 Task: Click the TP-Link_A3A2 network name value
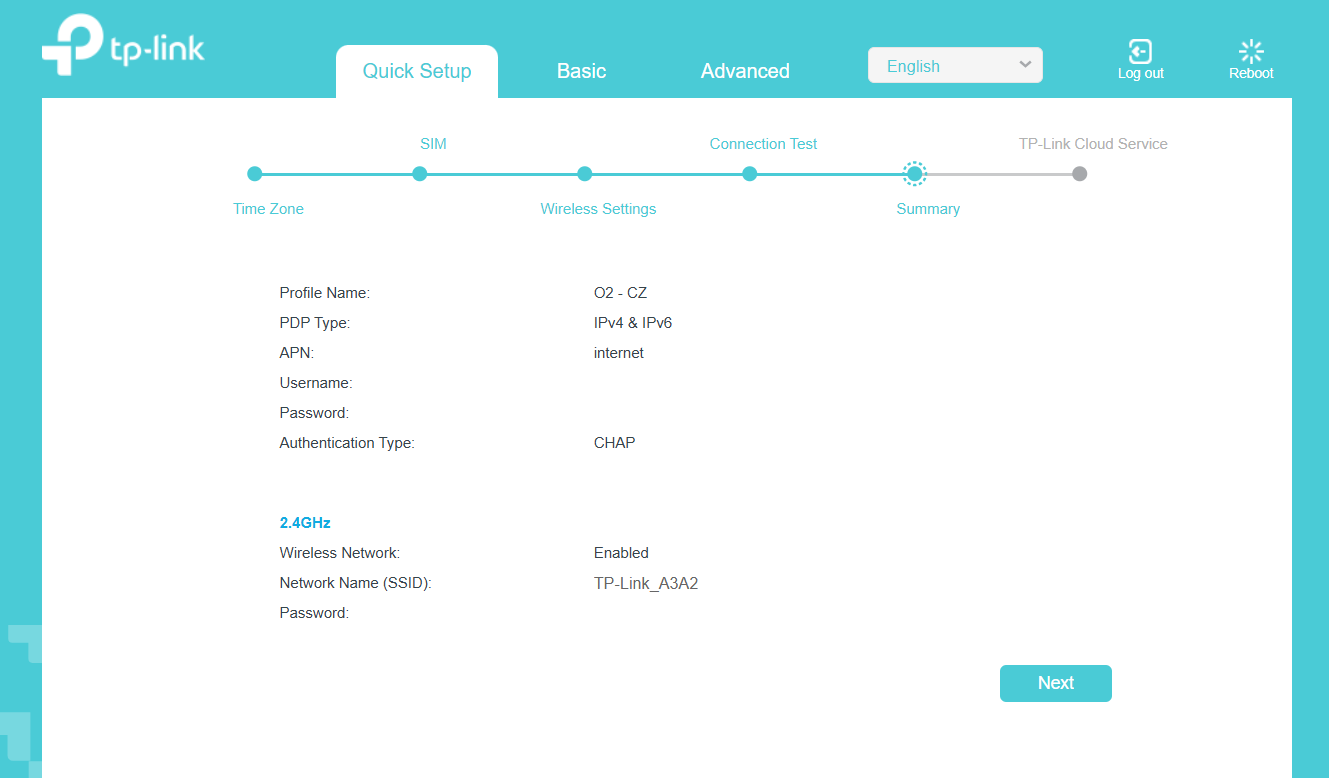tap(645, 583)
